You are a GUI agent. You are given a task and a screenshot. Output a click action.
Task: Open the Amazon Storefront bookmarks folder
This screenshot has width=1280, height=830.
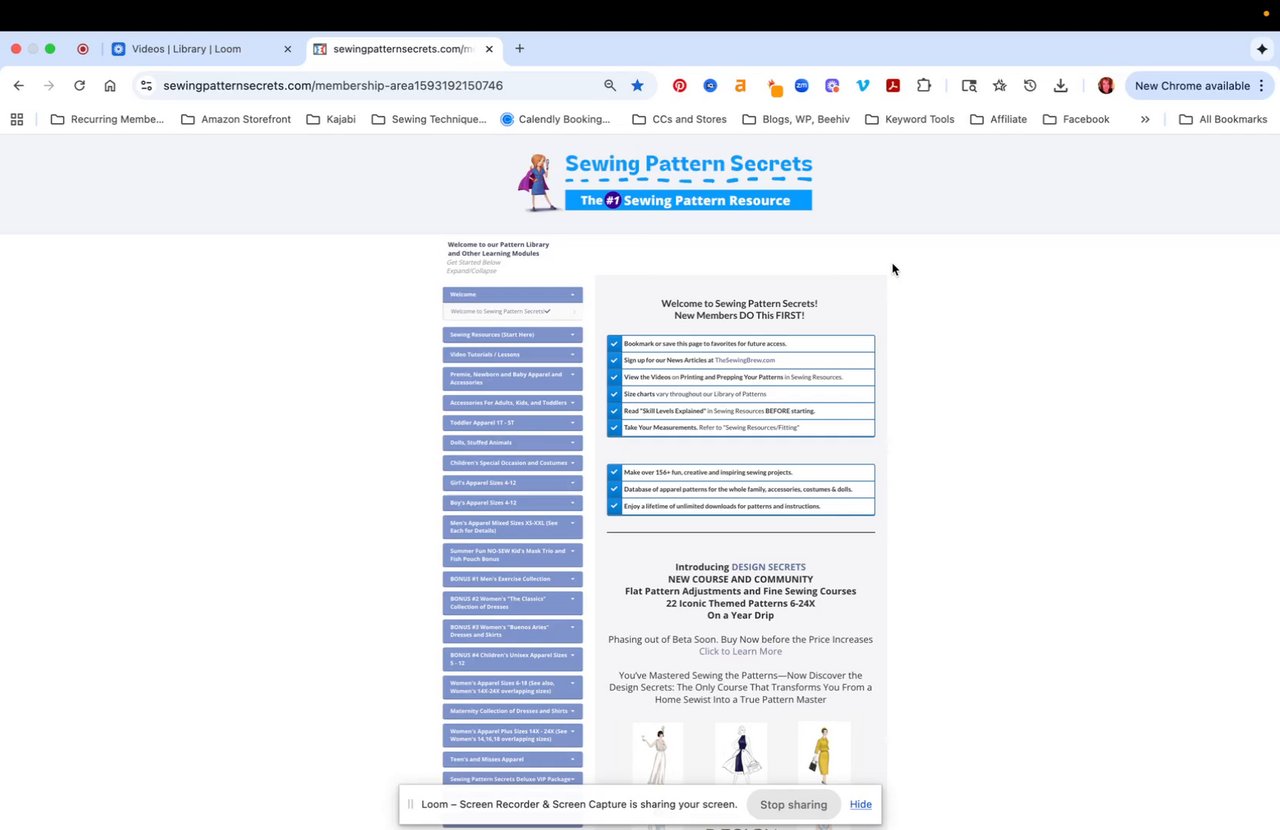pos(236,119)
